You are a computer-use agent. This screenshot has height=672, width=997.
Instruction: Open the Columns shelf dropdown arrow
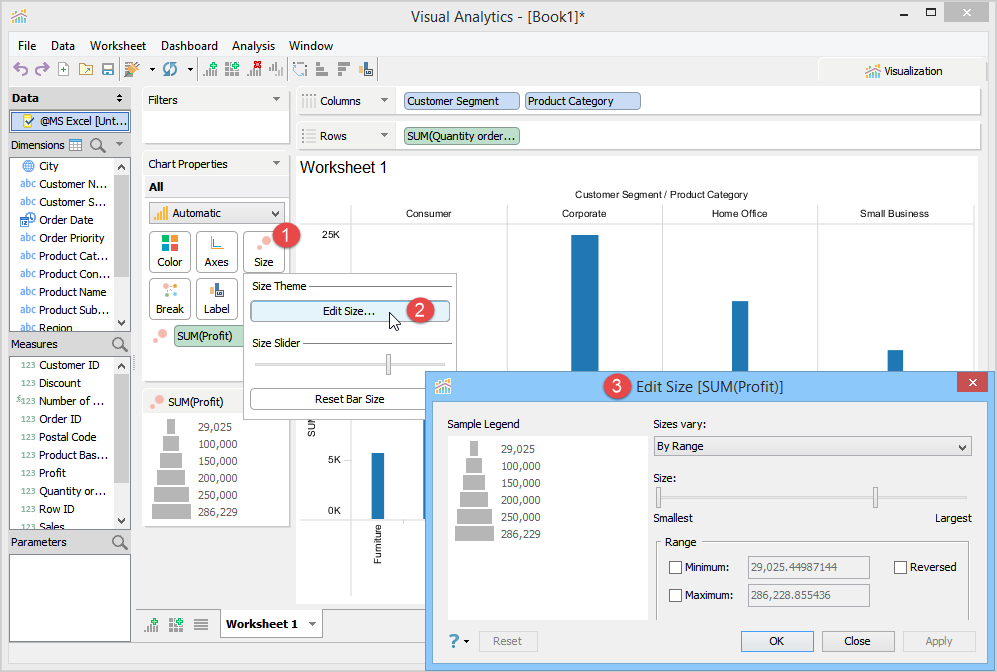(x=384, y=100)
